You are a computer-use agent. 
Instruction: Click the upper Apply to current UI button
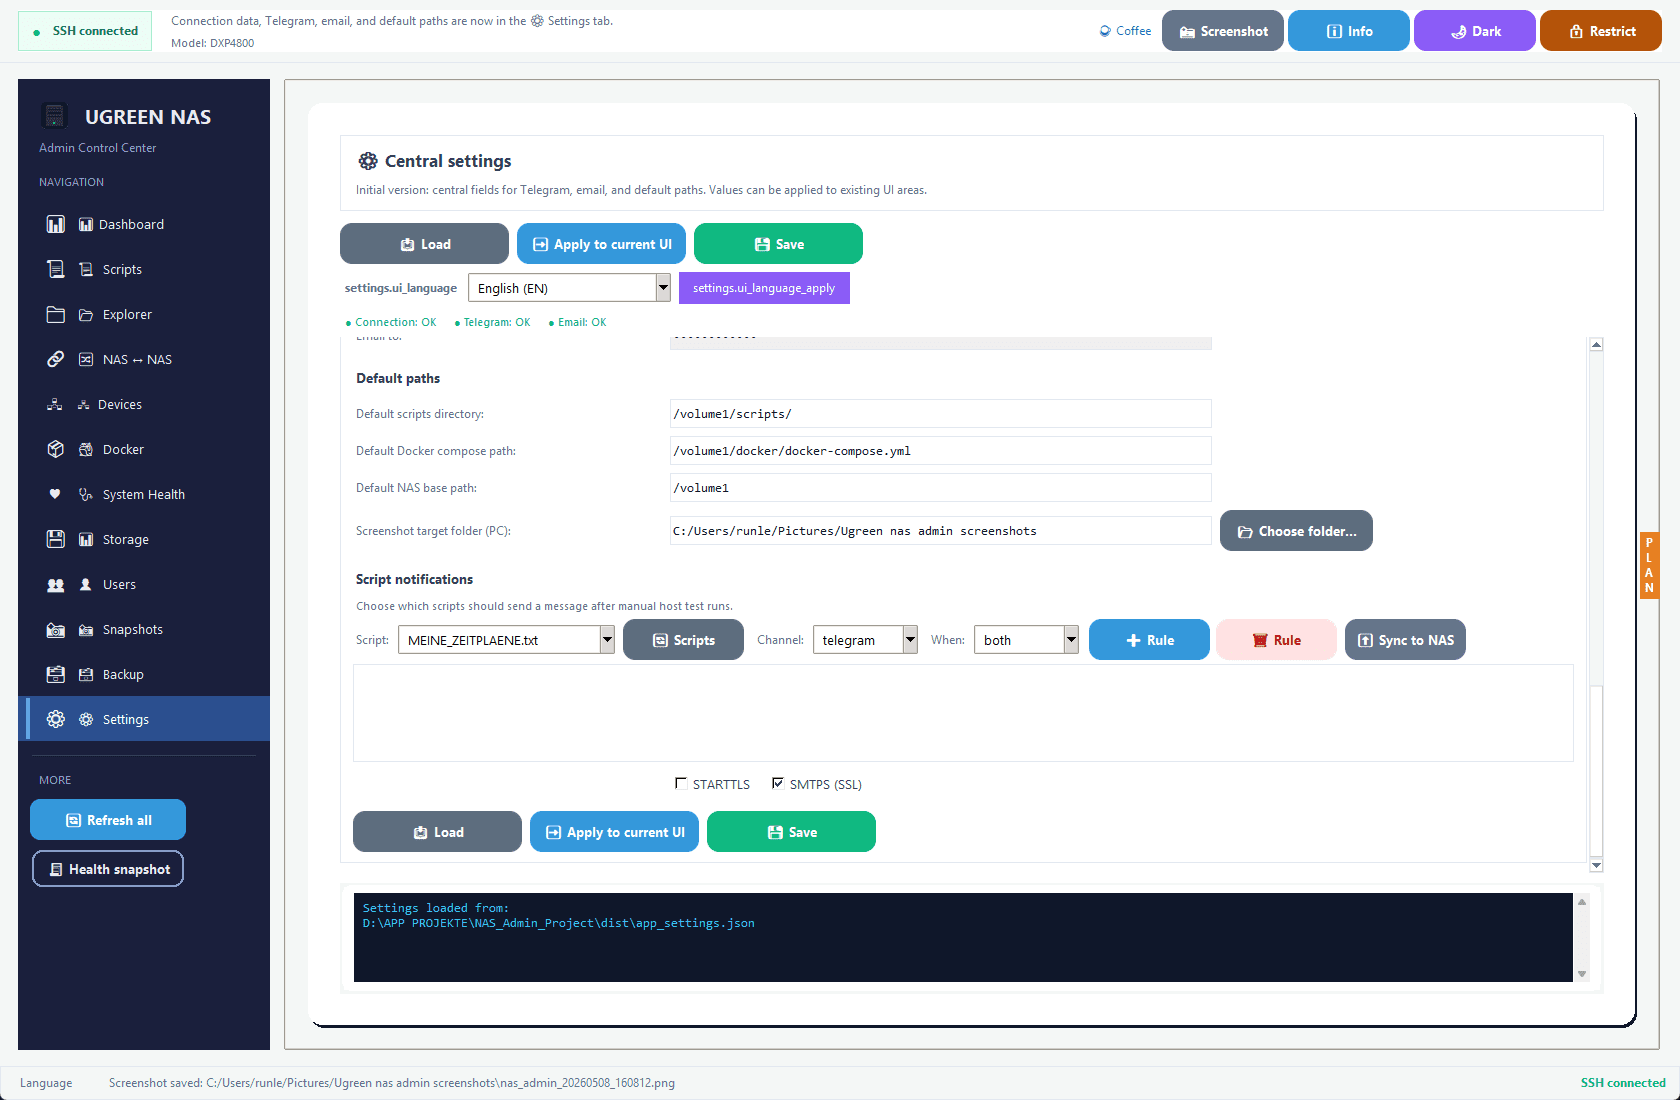coord(602,244)
